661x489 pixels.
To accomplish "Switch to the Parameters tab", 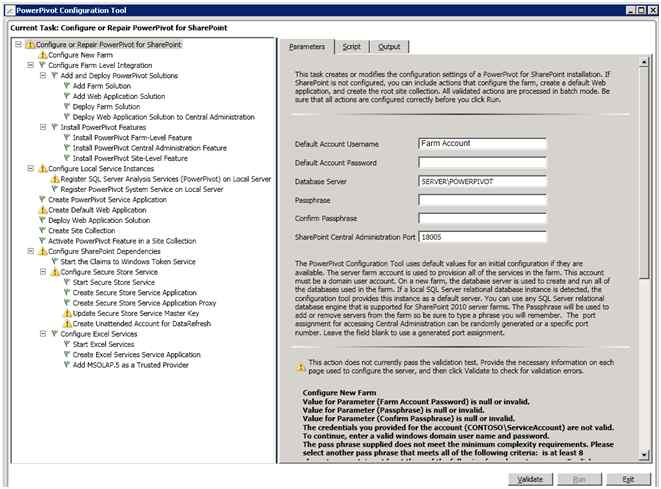I will pos(307,47).
